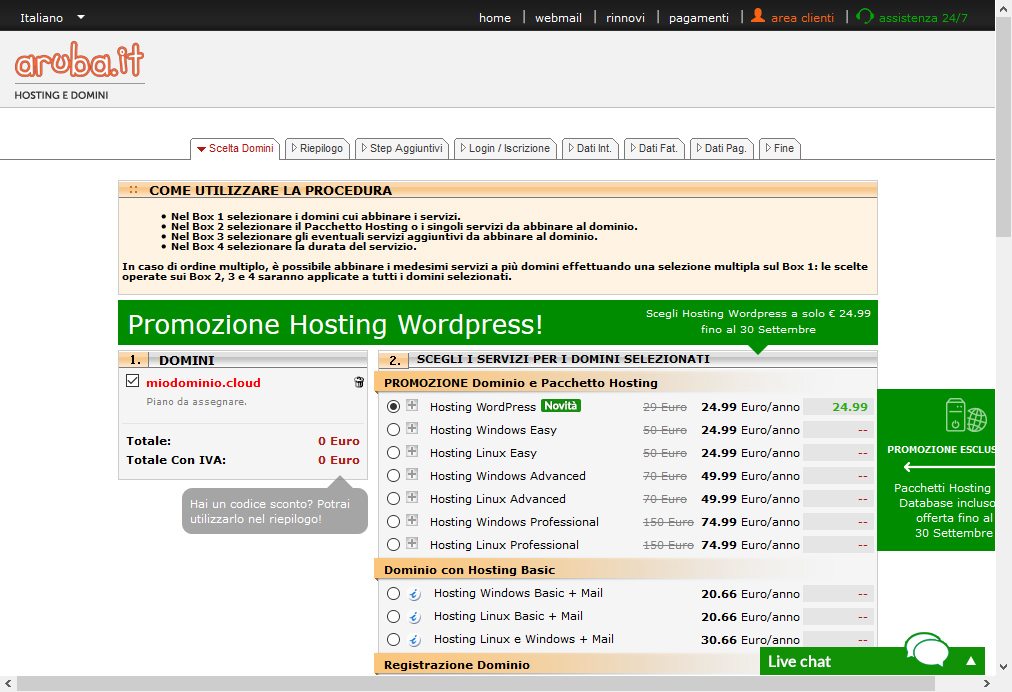Open the pagamenti link in top bar

698,17
